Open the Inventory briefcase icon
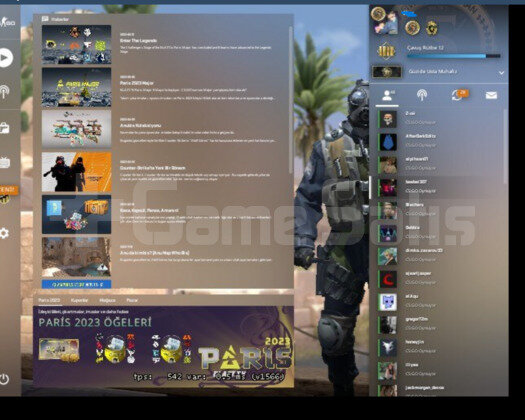Screen dimensions: 525x420 [x=5, y=128]
